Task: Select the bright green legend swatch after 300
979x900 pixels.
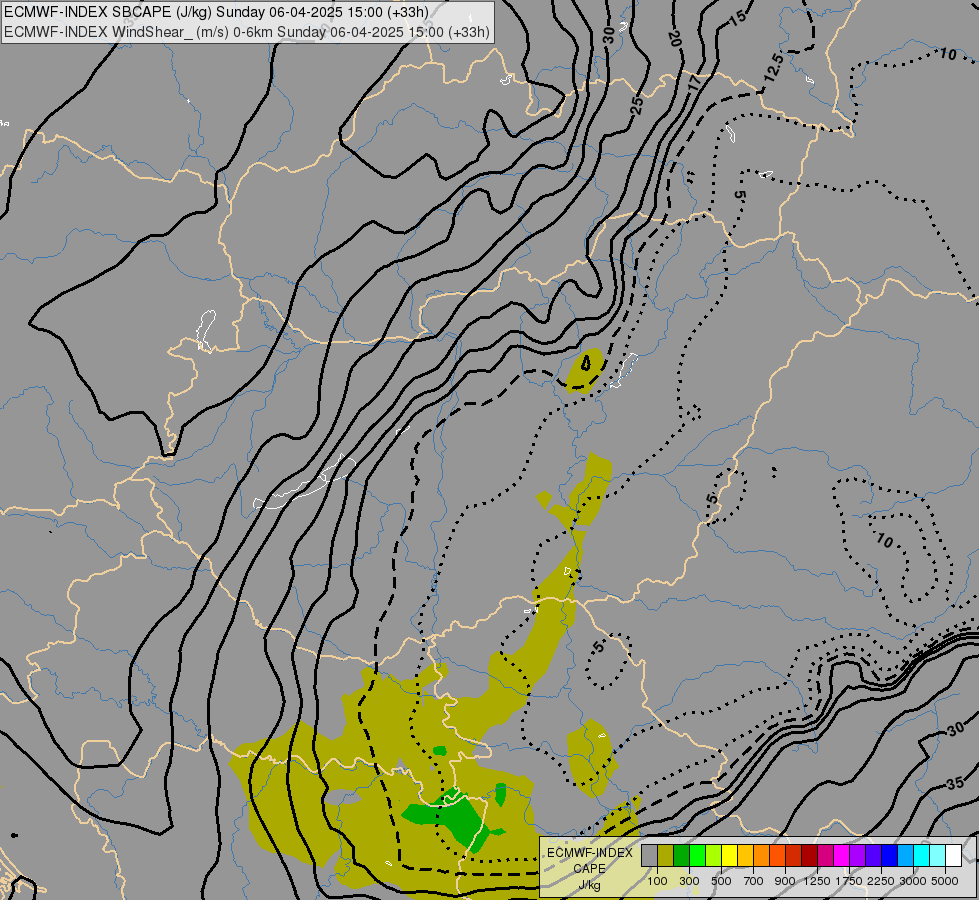Action: tap(697, 855)
